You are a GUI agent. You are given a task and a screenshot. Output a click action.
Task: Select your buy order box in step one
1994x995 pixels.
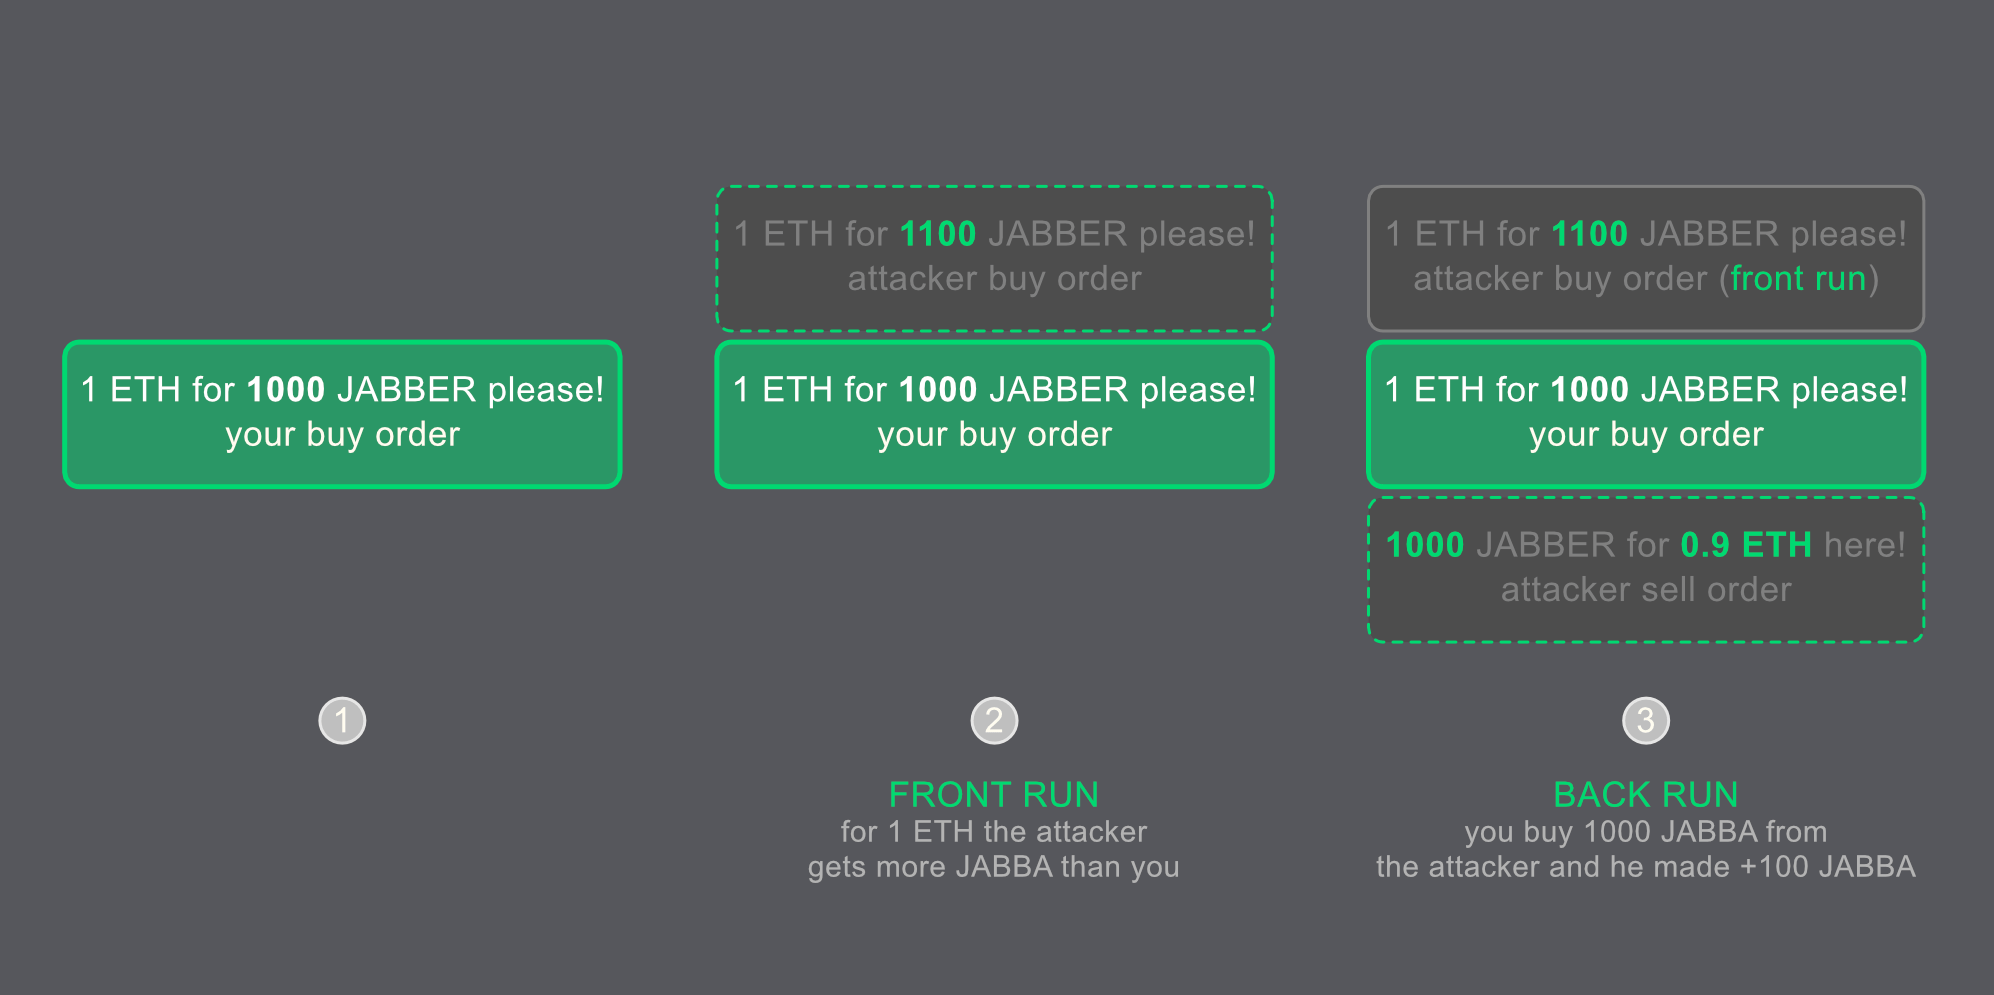[x=342, y=414]
